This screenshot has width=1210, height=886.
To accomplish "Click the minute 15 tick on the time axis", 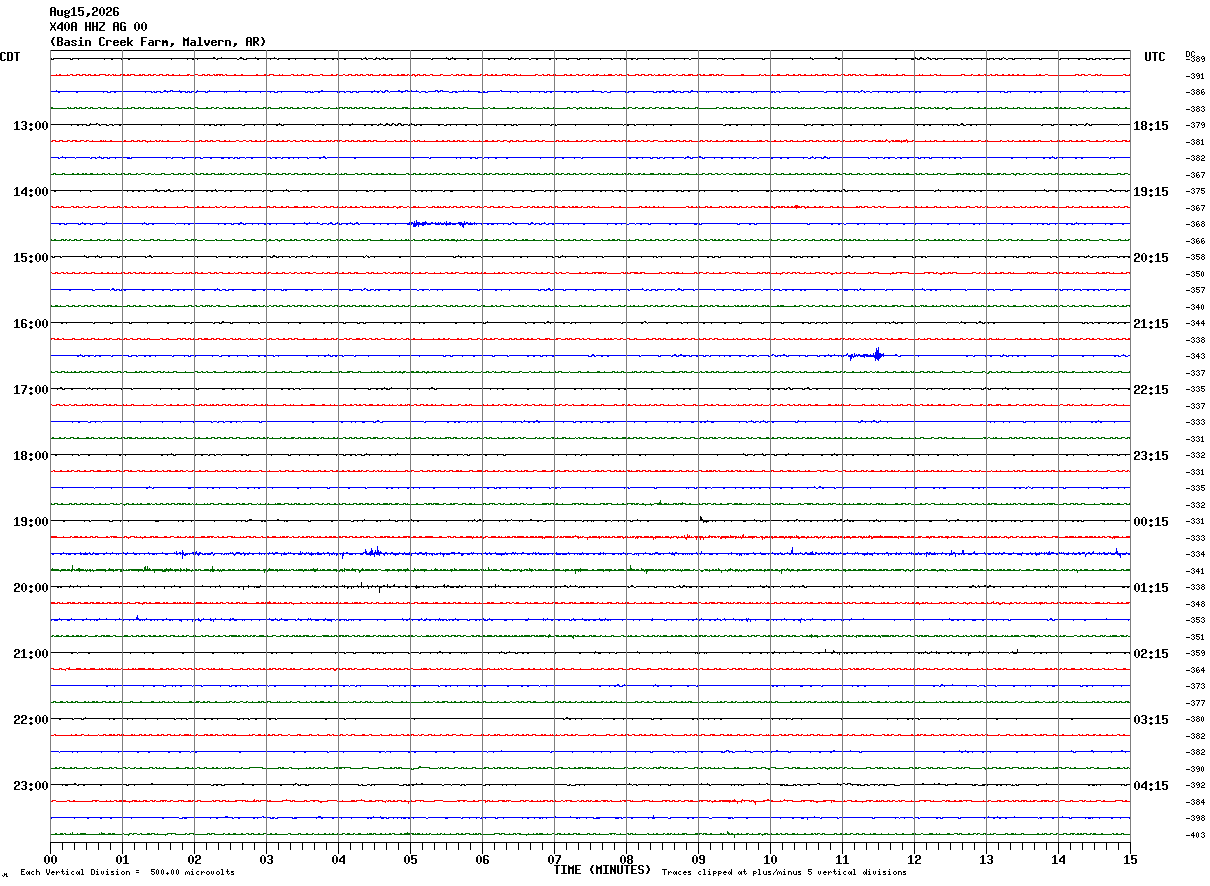I will [1130, 858].
